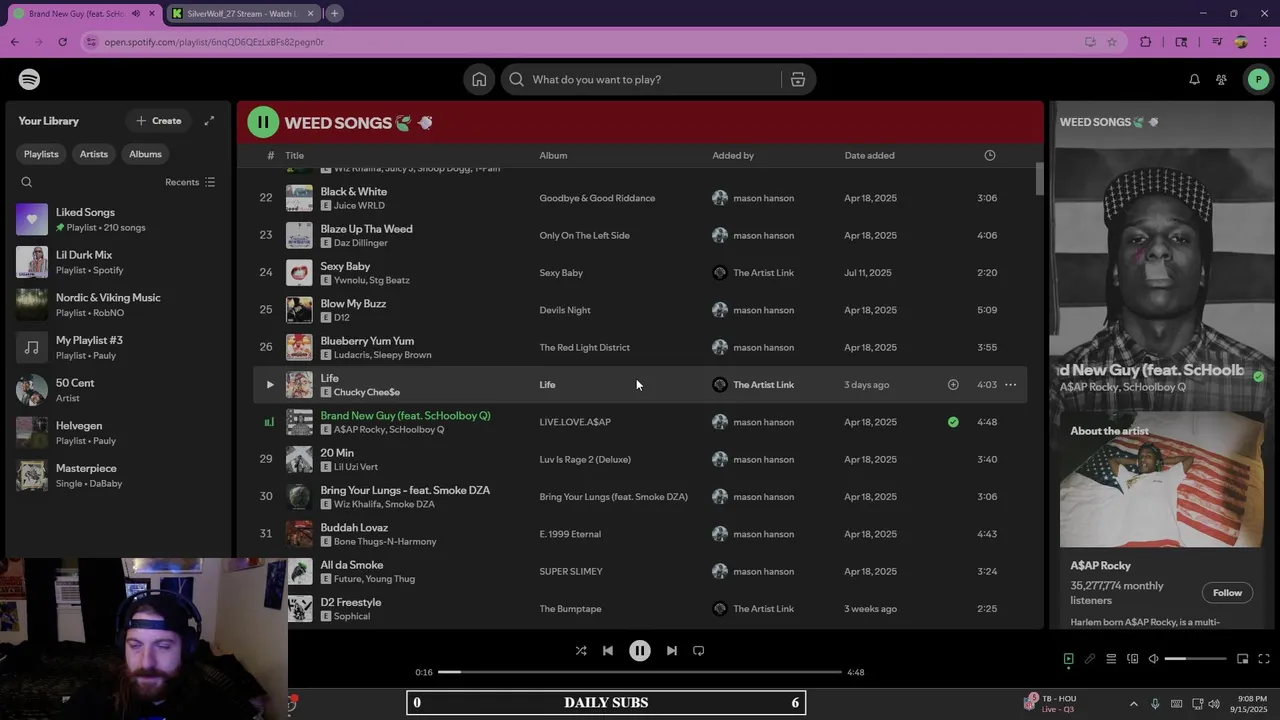The height and width of the screenshot is (720, 1280).
Task: Click the green check in Now Playing panel
Action: [1258, 377]
